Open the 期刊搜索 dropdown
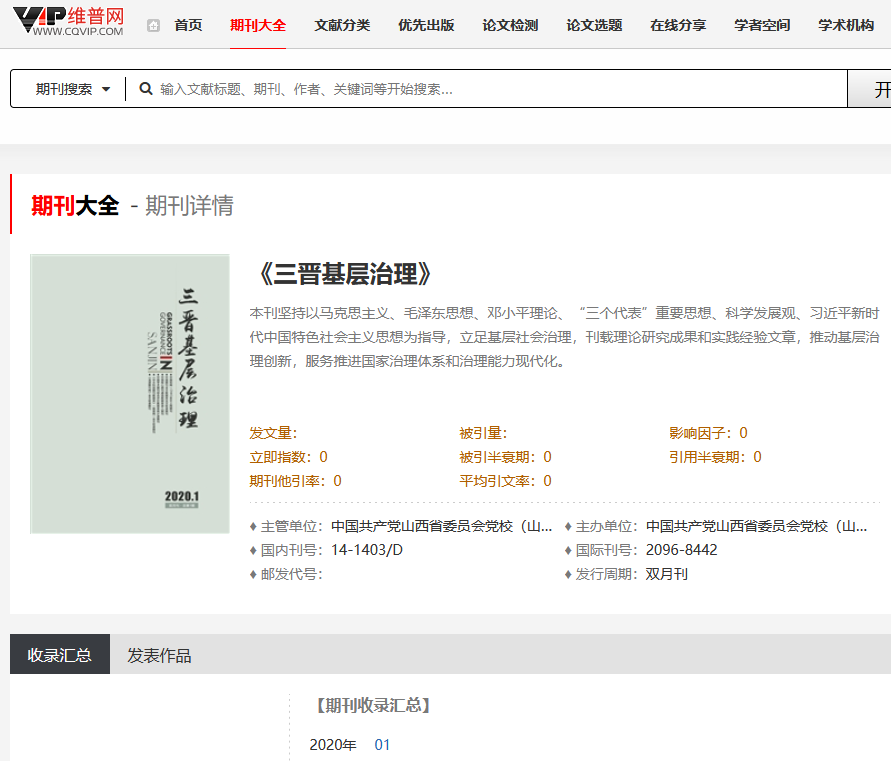The image size is (891, 761). point(73,89)
